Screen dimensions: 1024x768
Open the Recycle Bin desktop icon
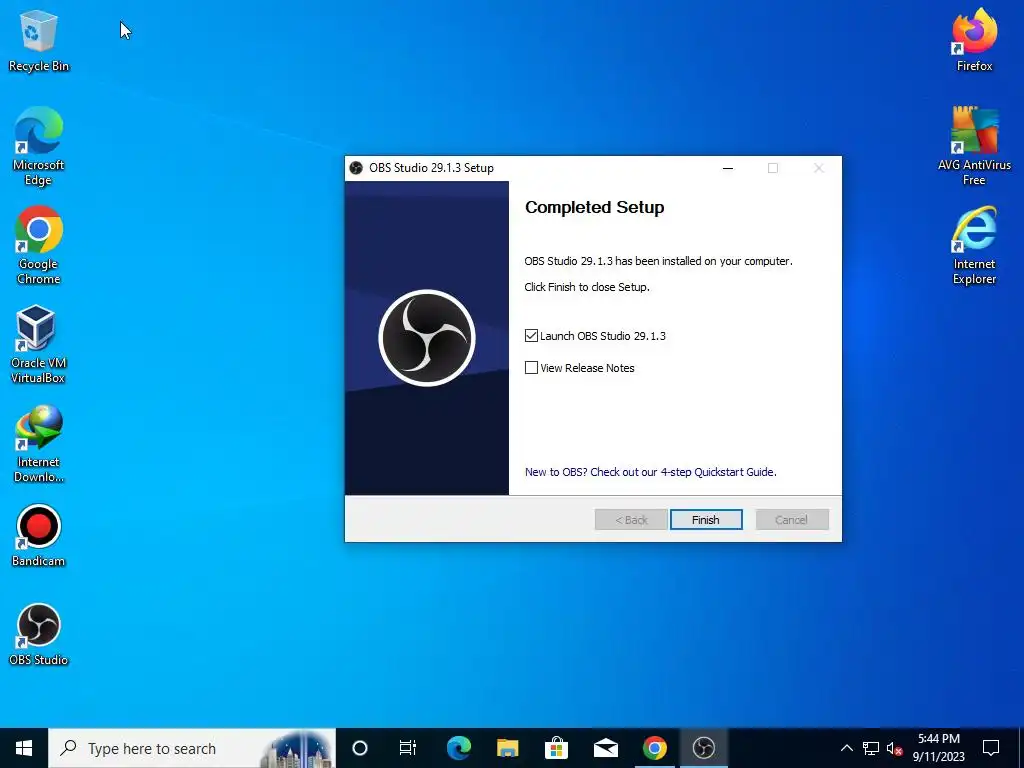pos(39,41)
